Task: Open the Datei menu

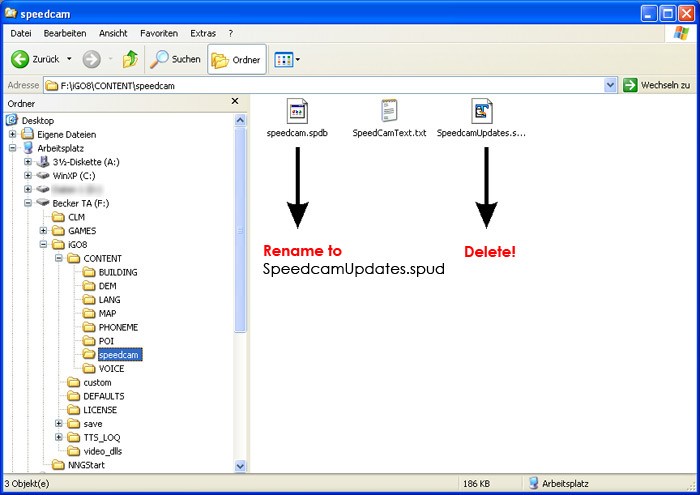Action: pos(20,33)
